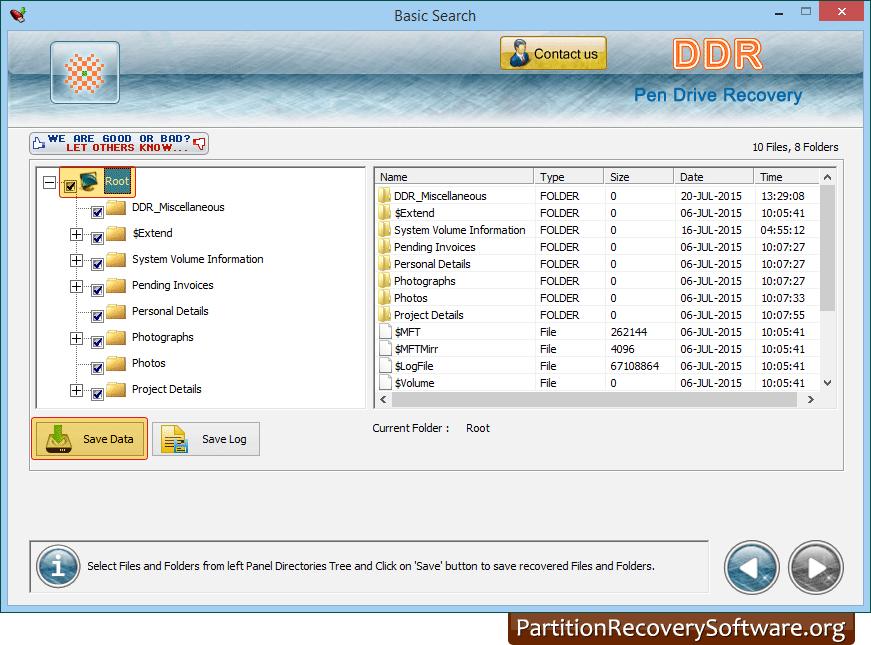
Task: Toggle the DDR_Miscellaneous checkbox
Action: (x=97, y=212)
